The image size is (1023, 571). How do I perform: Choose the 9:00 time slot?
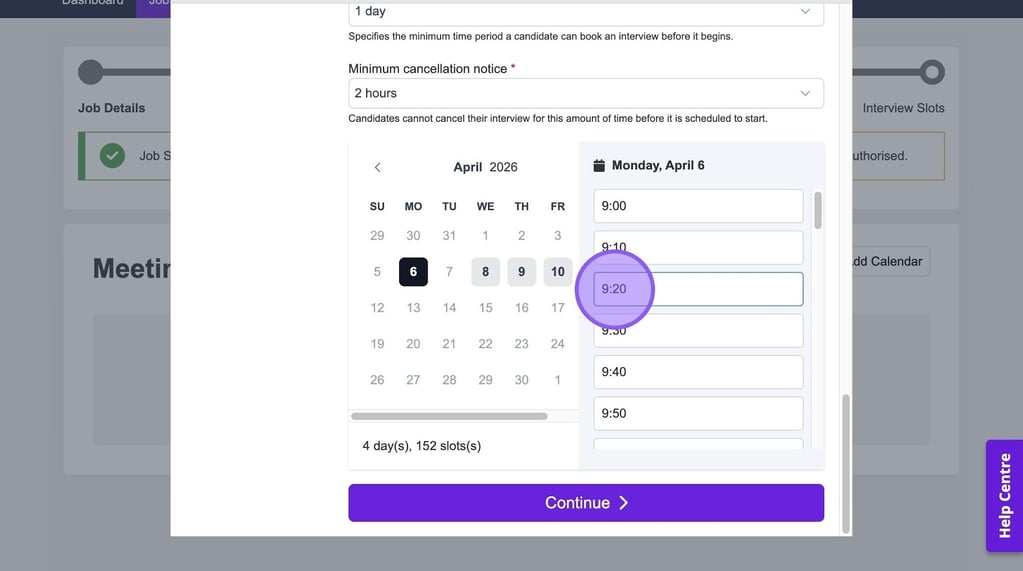point(698,206)
